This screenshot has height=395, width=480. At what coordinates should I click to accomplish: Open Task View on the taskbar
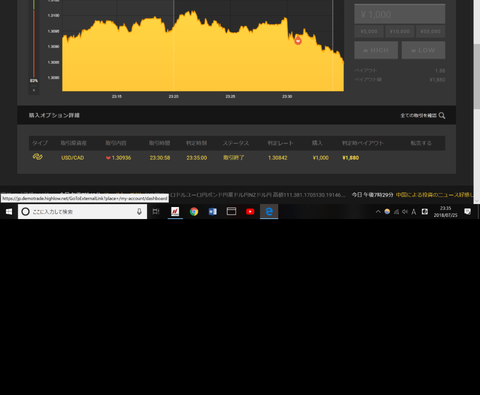point(156,211)
